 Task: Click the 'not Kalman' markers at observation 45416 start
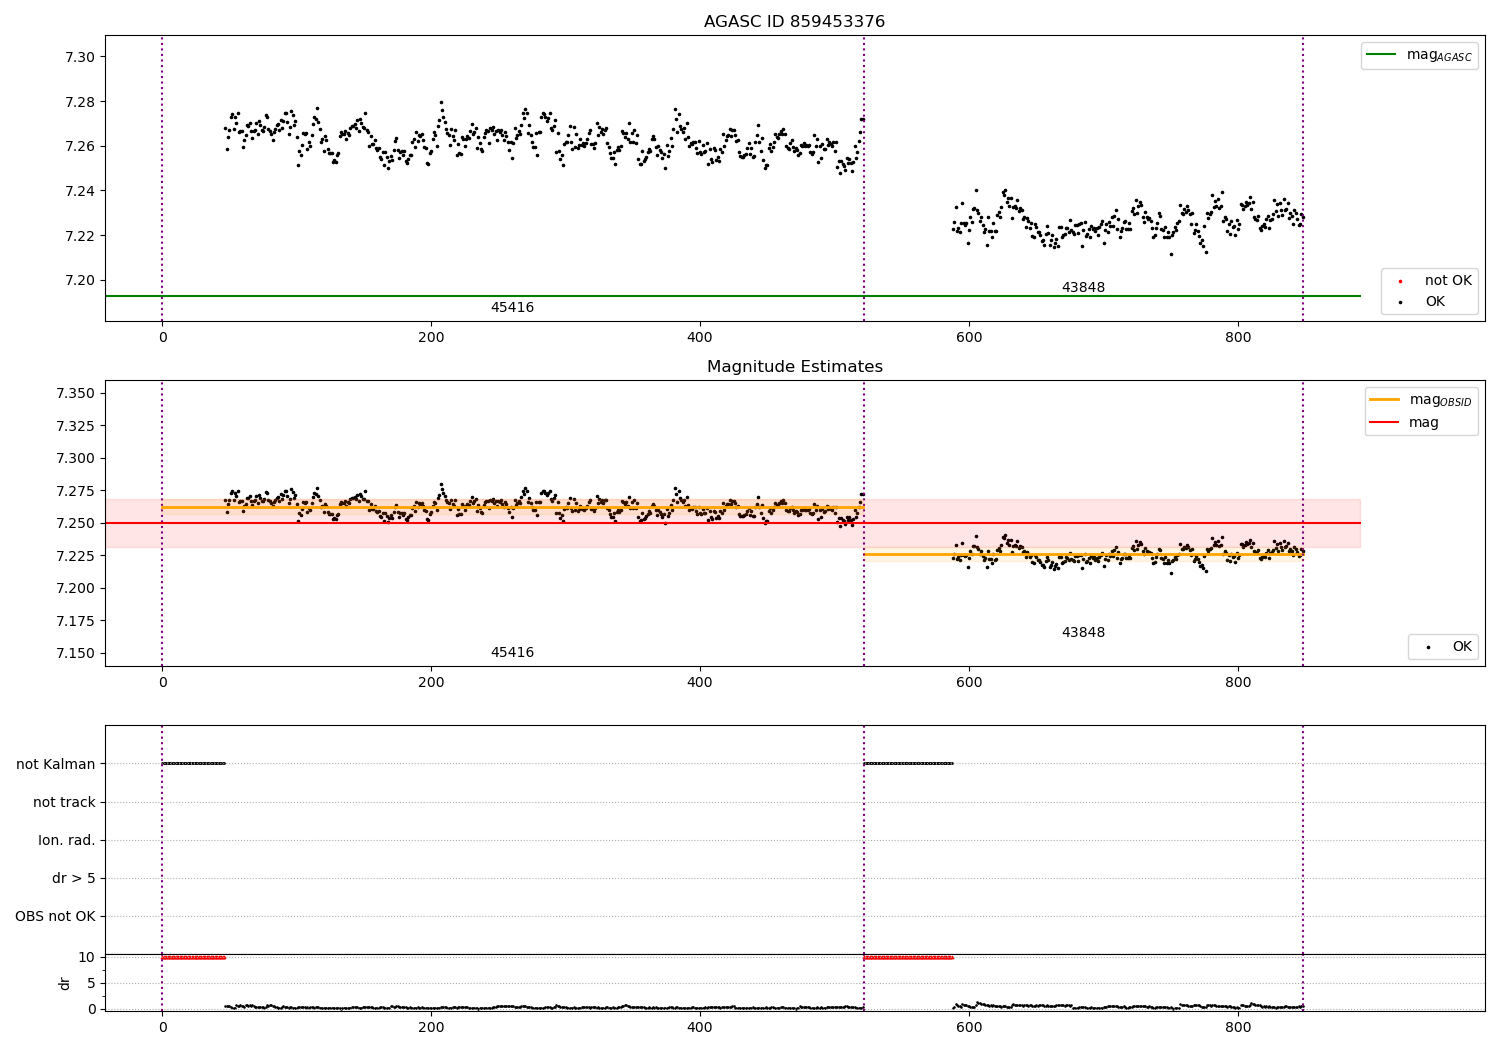click(194, 764)
